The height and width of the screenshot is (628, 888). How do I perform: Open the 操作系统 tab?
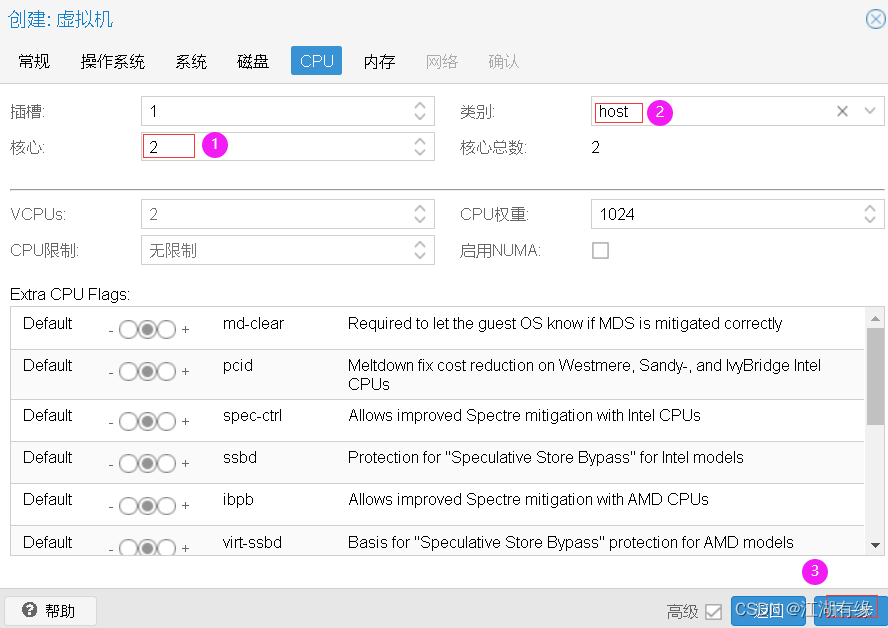click(113, 61)
